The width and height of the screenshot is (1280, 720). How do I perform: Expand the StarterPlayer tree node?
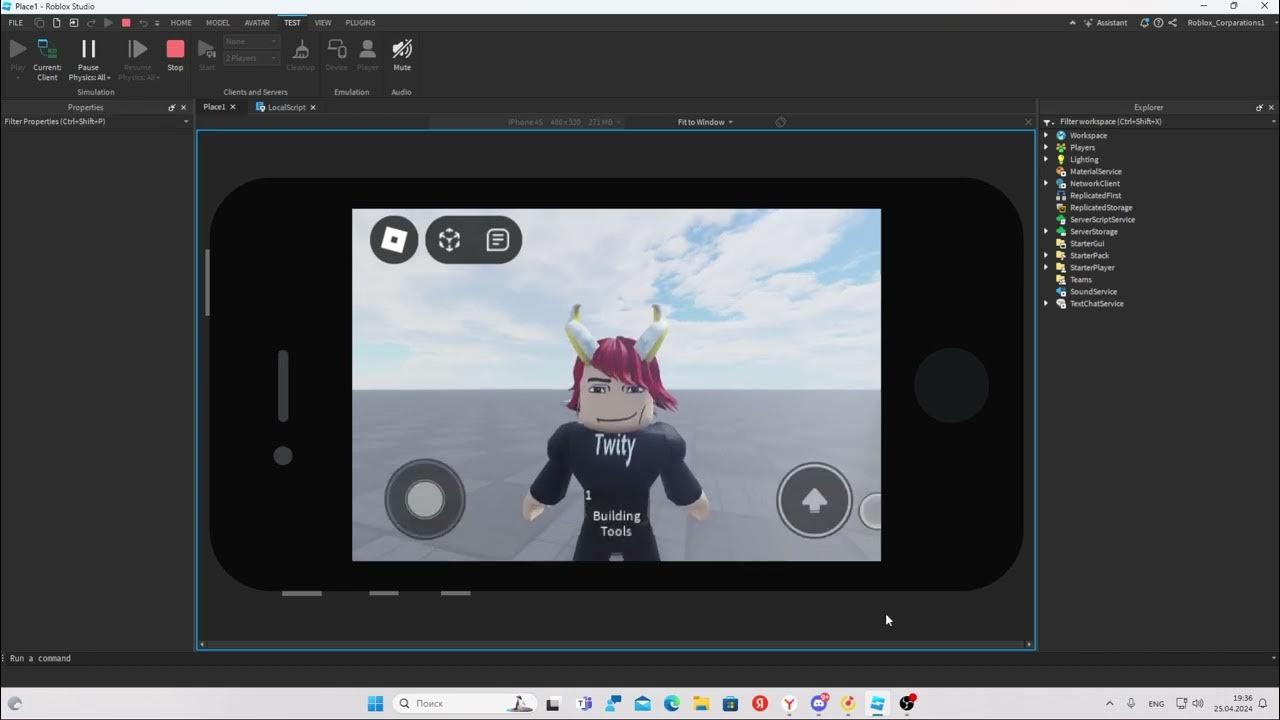1046,267
